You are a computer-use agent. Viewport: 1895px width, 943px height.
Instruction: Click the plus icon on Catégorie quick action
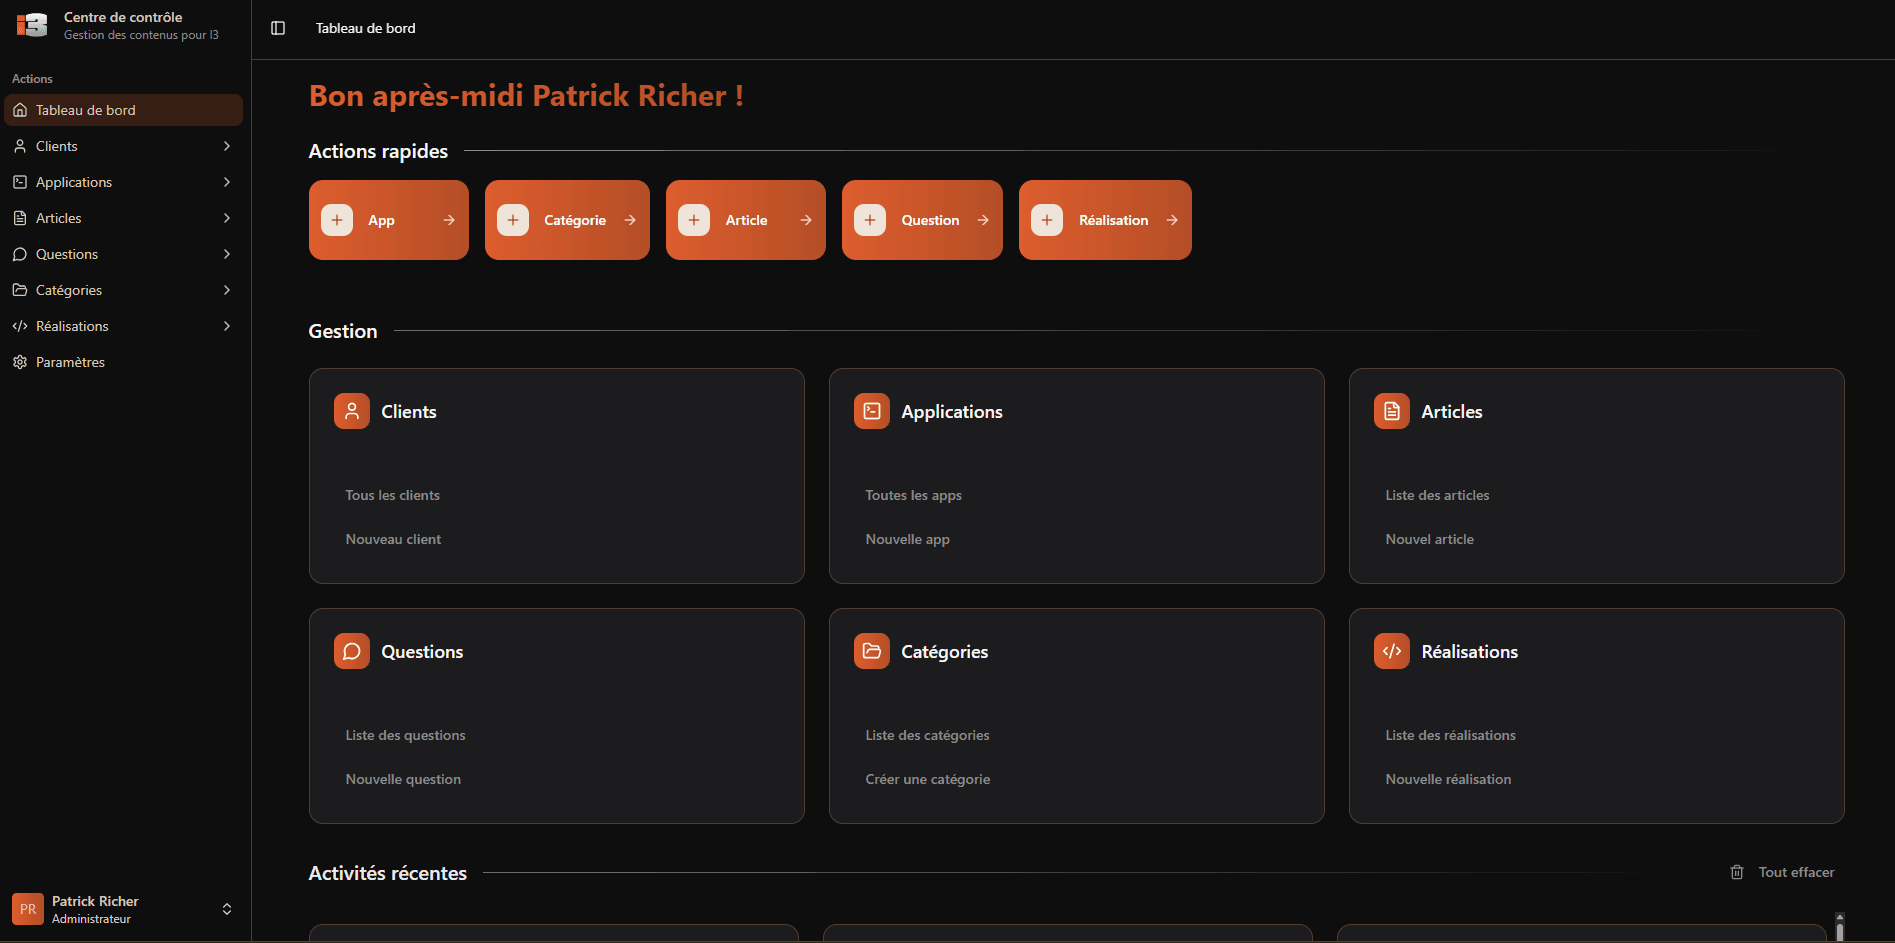coord(513,220)
